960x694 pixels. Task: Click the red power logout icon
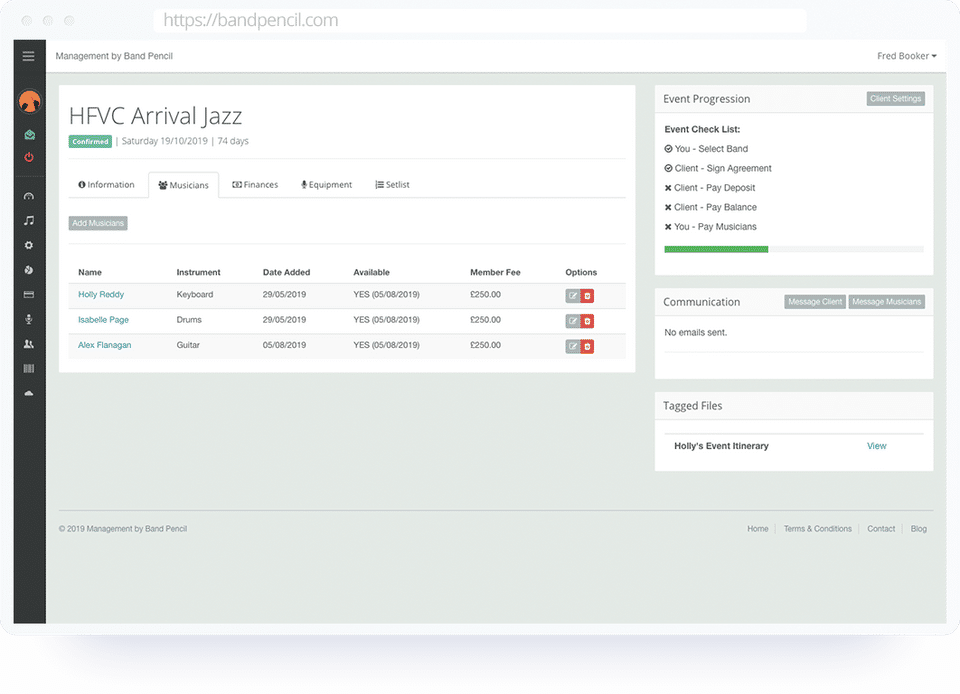(x=29, y=157)
